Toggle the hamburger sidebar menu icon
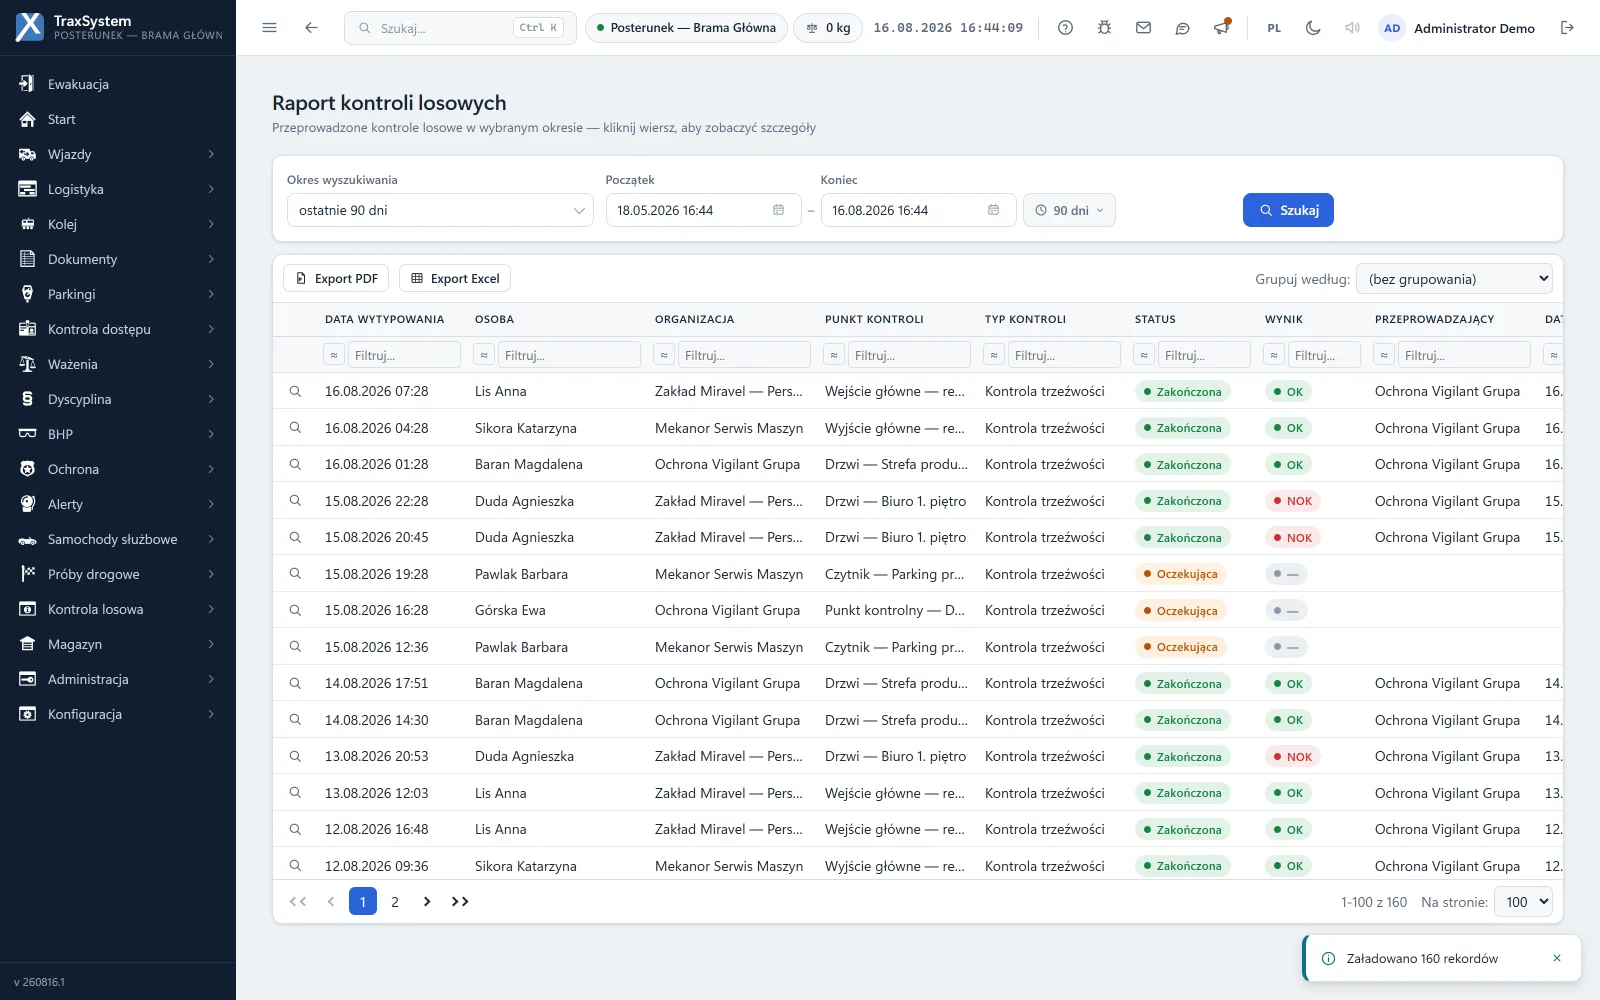 [x=269, y=28]
